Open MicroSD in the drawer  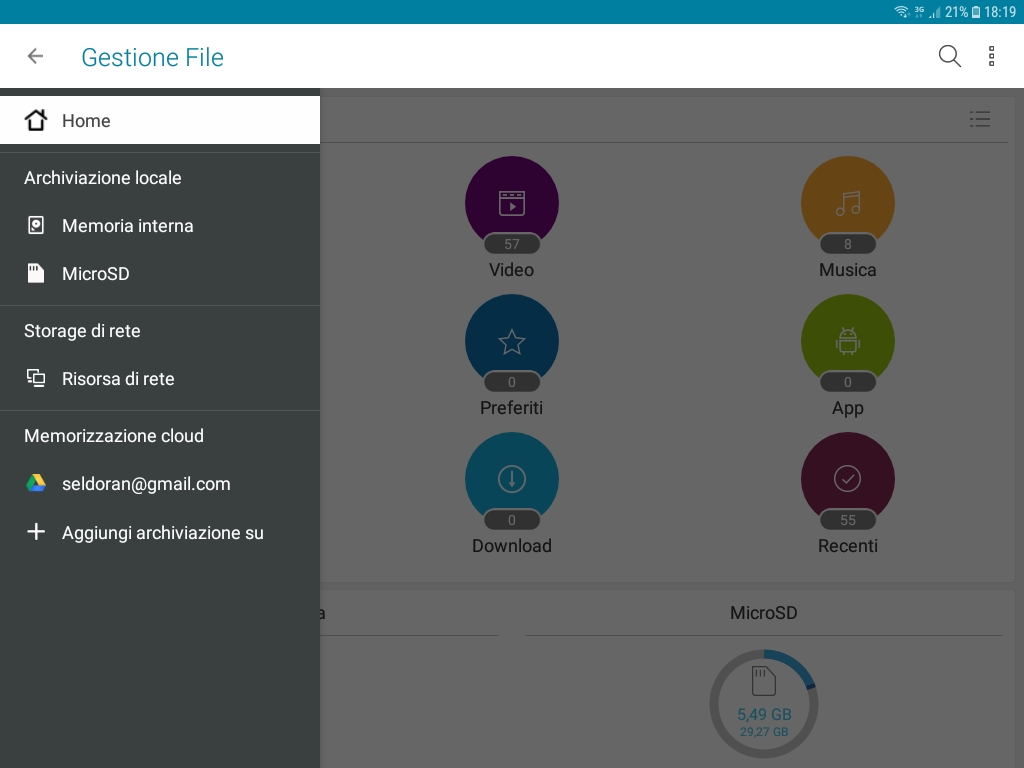tap(160, 274)
